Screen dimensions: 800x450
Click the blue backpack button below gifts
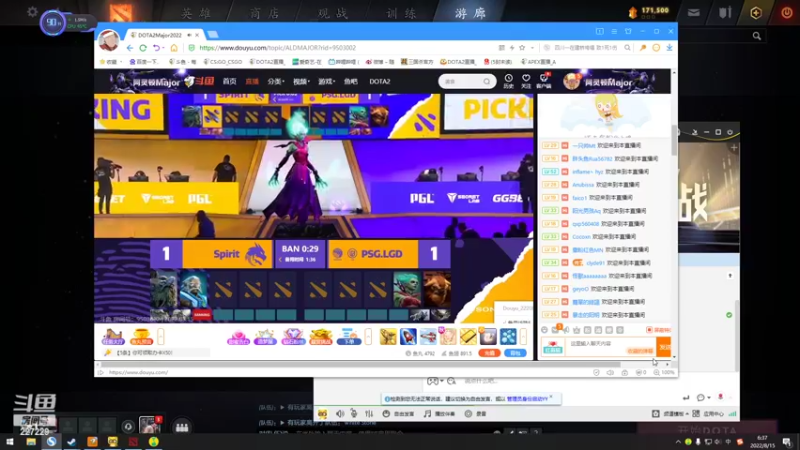click(515, 353)
